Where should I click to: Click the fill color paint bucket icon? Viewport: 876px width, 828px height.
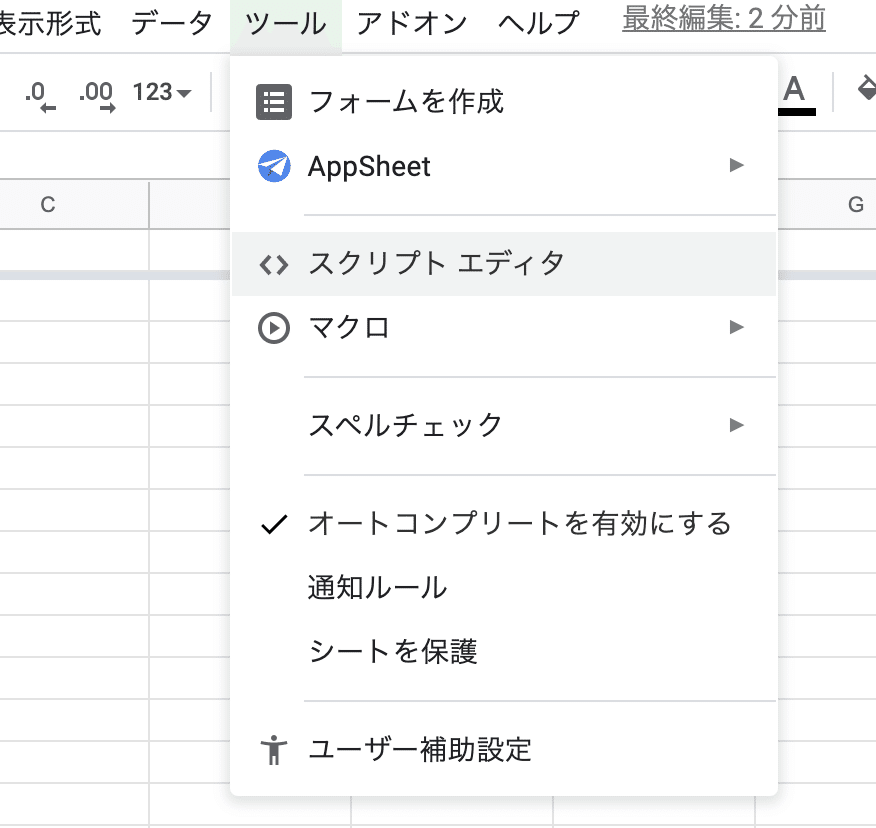pyautogui.click(x=866, y=91)
